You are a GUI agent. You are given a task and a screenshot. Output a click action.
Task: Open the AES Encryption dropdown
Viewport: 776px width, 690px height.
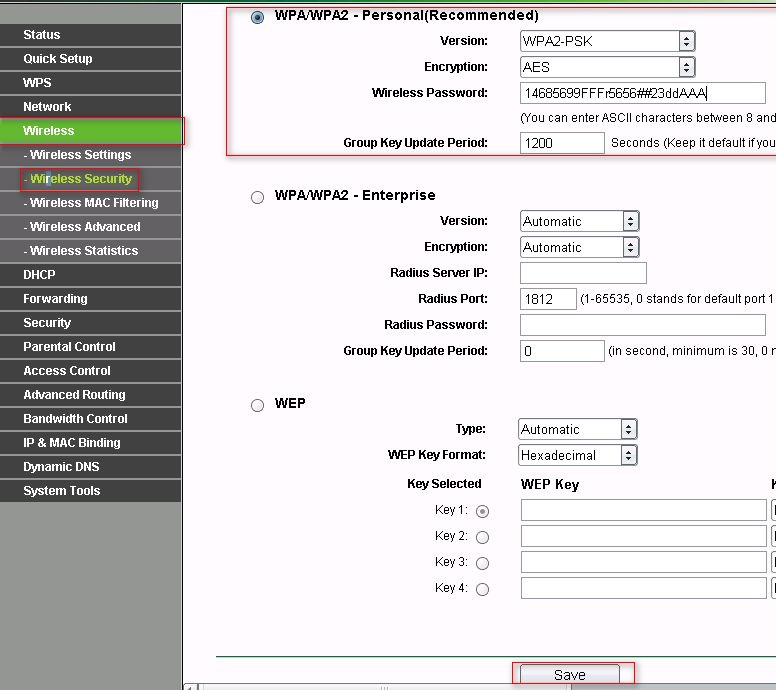click(x=608, y=67)
